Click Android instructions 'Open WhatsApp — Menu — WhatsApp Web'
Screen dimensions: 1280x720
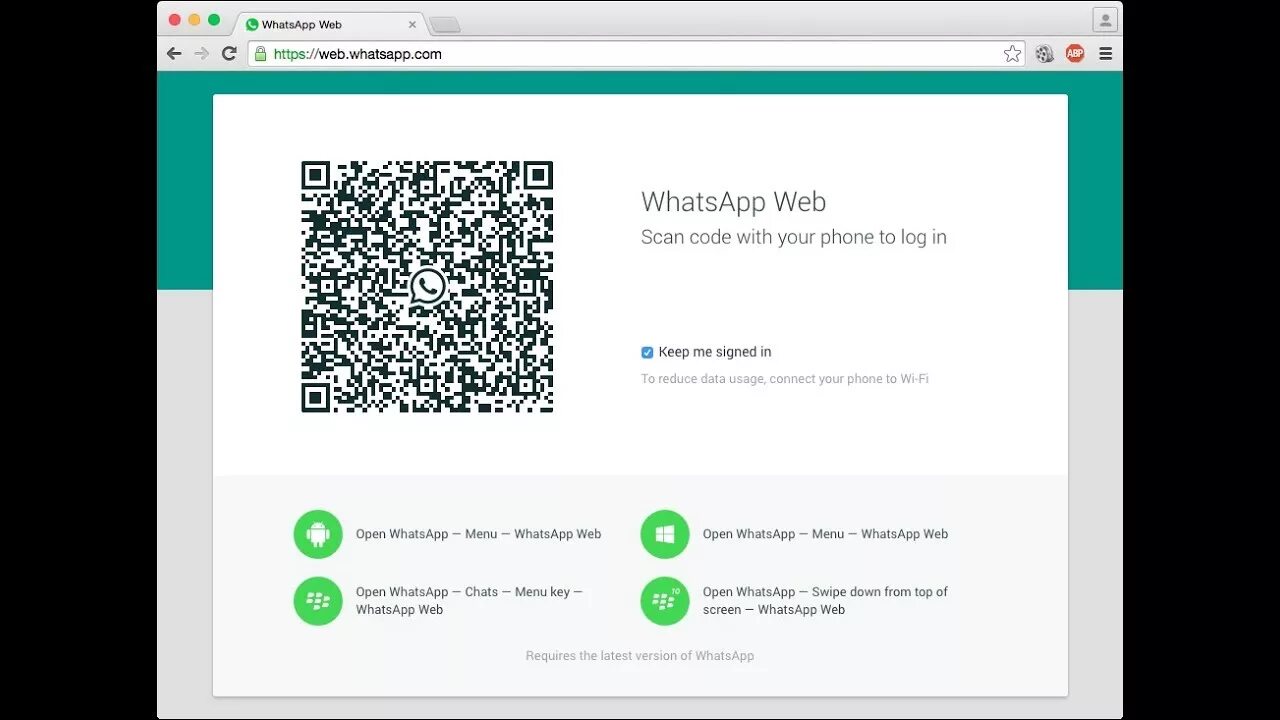pos(478,534)
